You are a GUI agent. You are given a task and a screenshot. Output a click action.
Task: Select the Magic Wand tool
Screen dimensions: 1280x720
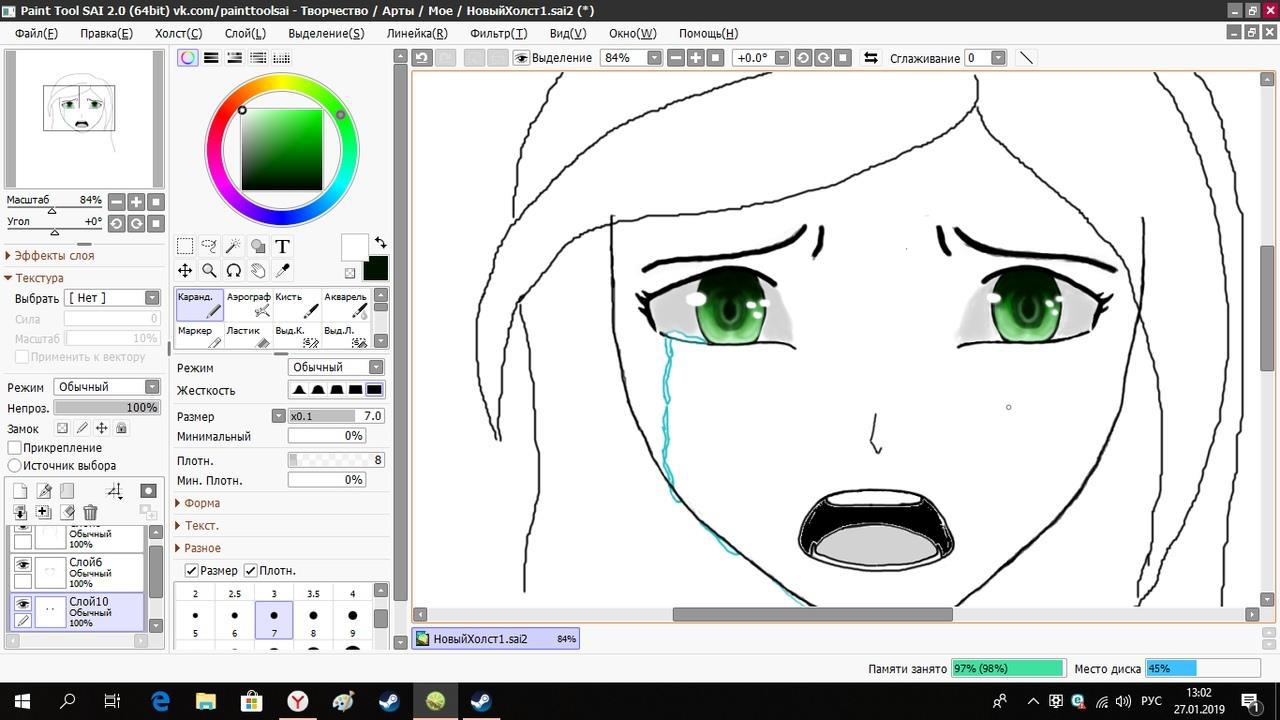233,246
